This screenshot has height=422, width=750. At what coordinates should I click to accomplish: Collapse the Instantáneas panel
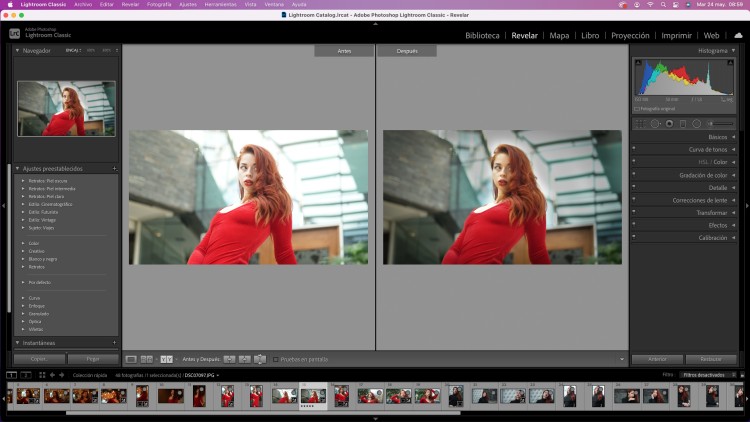18,343
